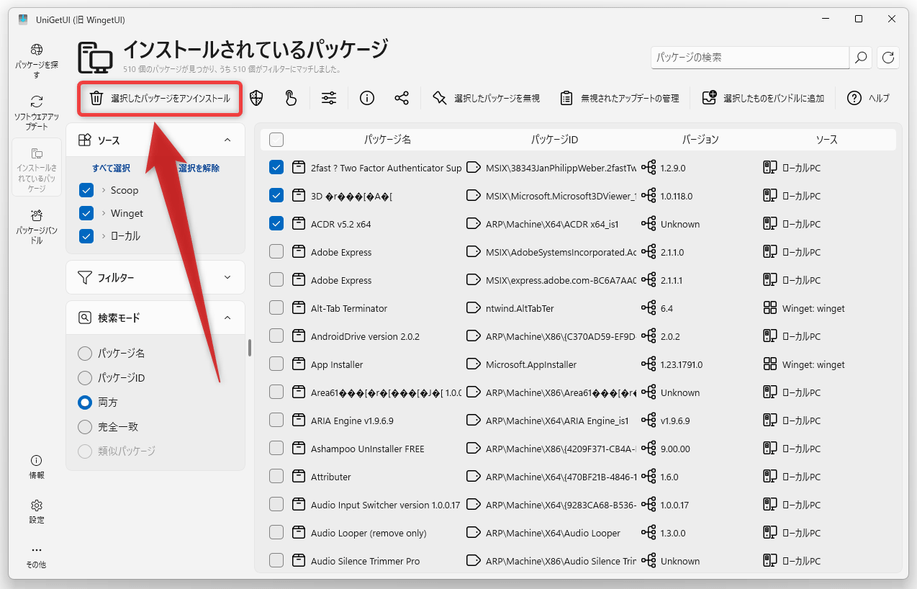Screen dimensions: 917x589
Task: Select the Audio Silence Trimmer Pro row text
Action: [x=365, y=561]
